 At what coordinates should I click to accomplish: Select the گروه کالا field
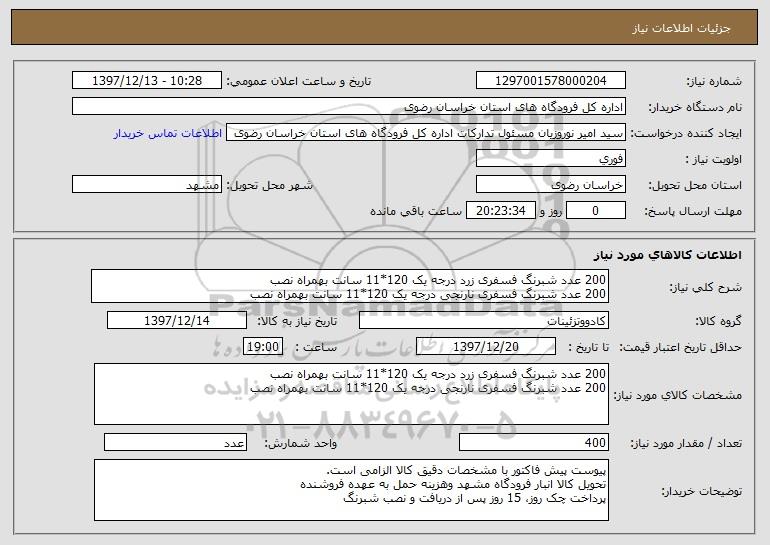click(484, 321)
